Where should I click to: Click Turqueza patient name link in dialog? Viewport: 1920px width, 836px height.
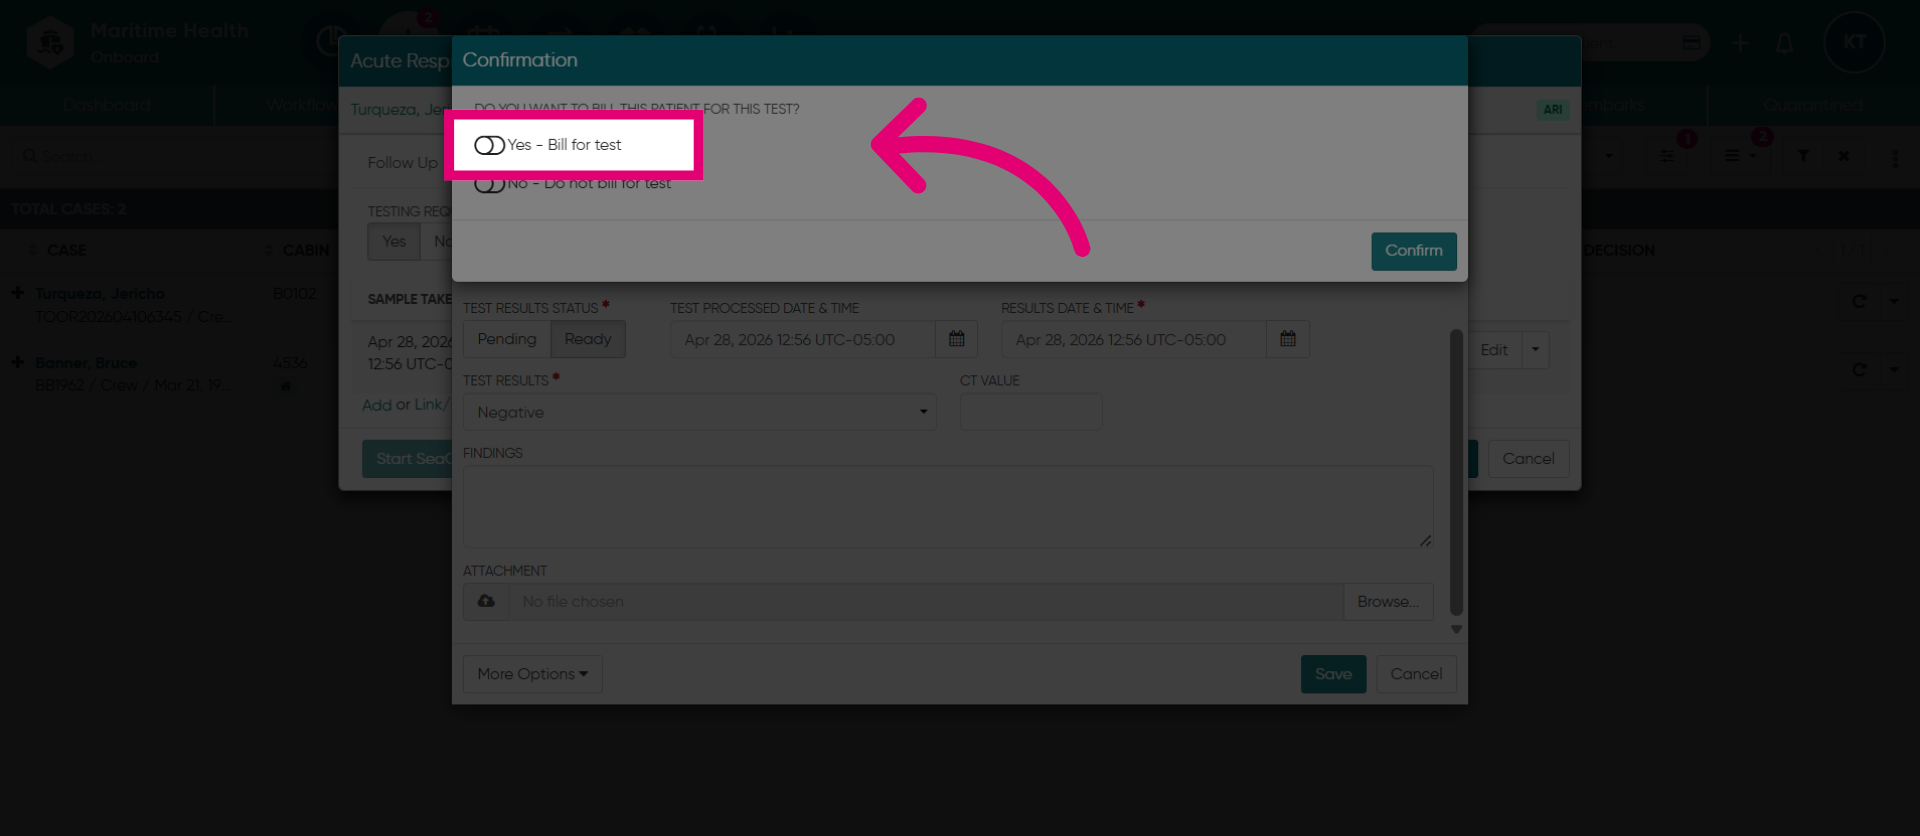(x=400, y=109)
